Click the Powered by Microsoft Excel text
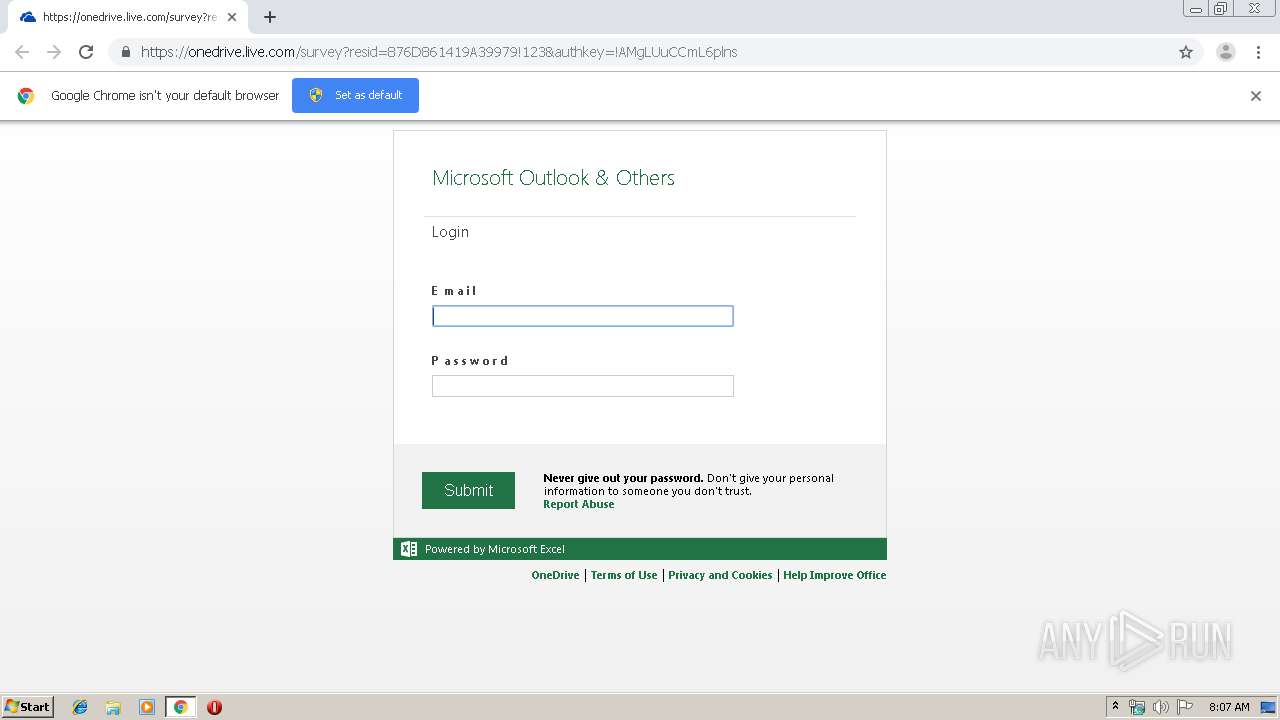 [x=495, y=549]
